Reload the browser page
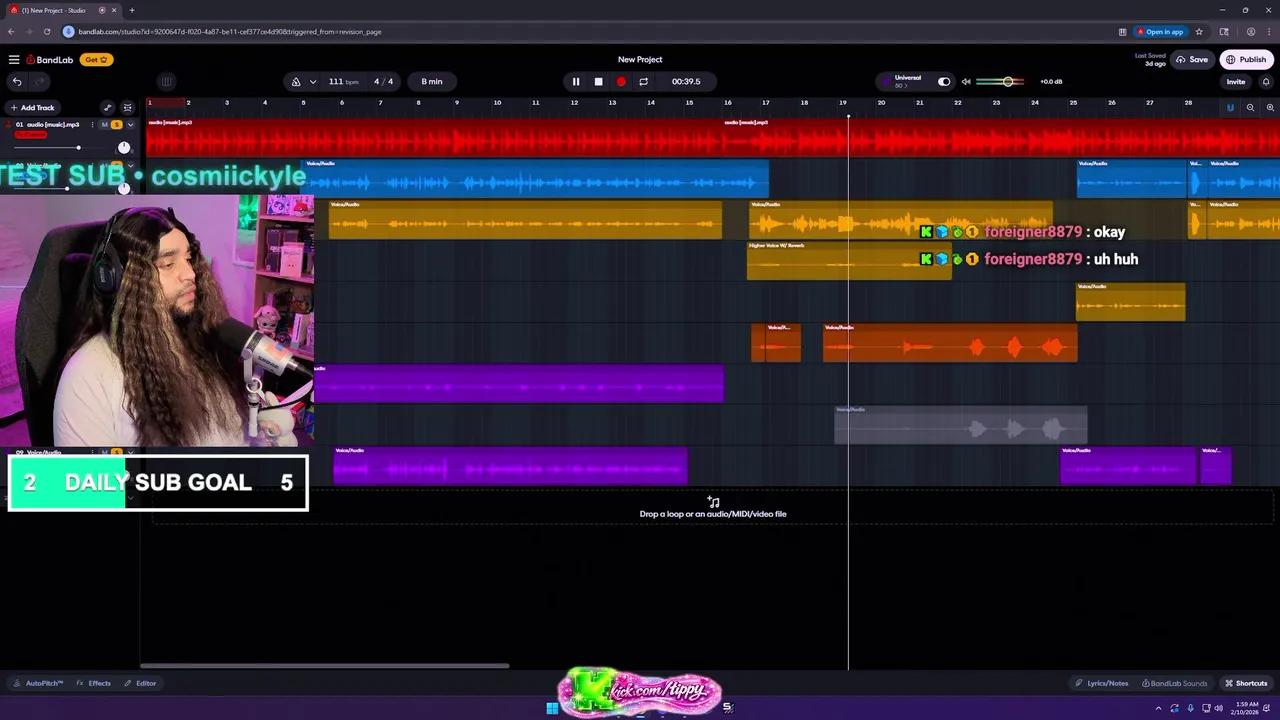Viewport: 1280px width, 720px height. point(46,32)
